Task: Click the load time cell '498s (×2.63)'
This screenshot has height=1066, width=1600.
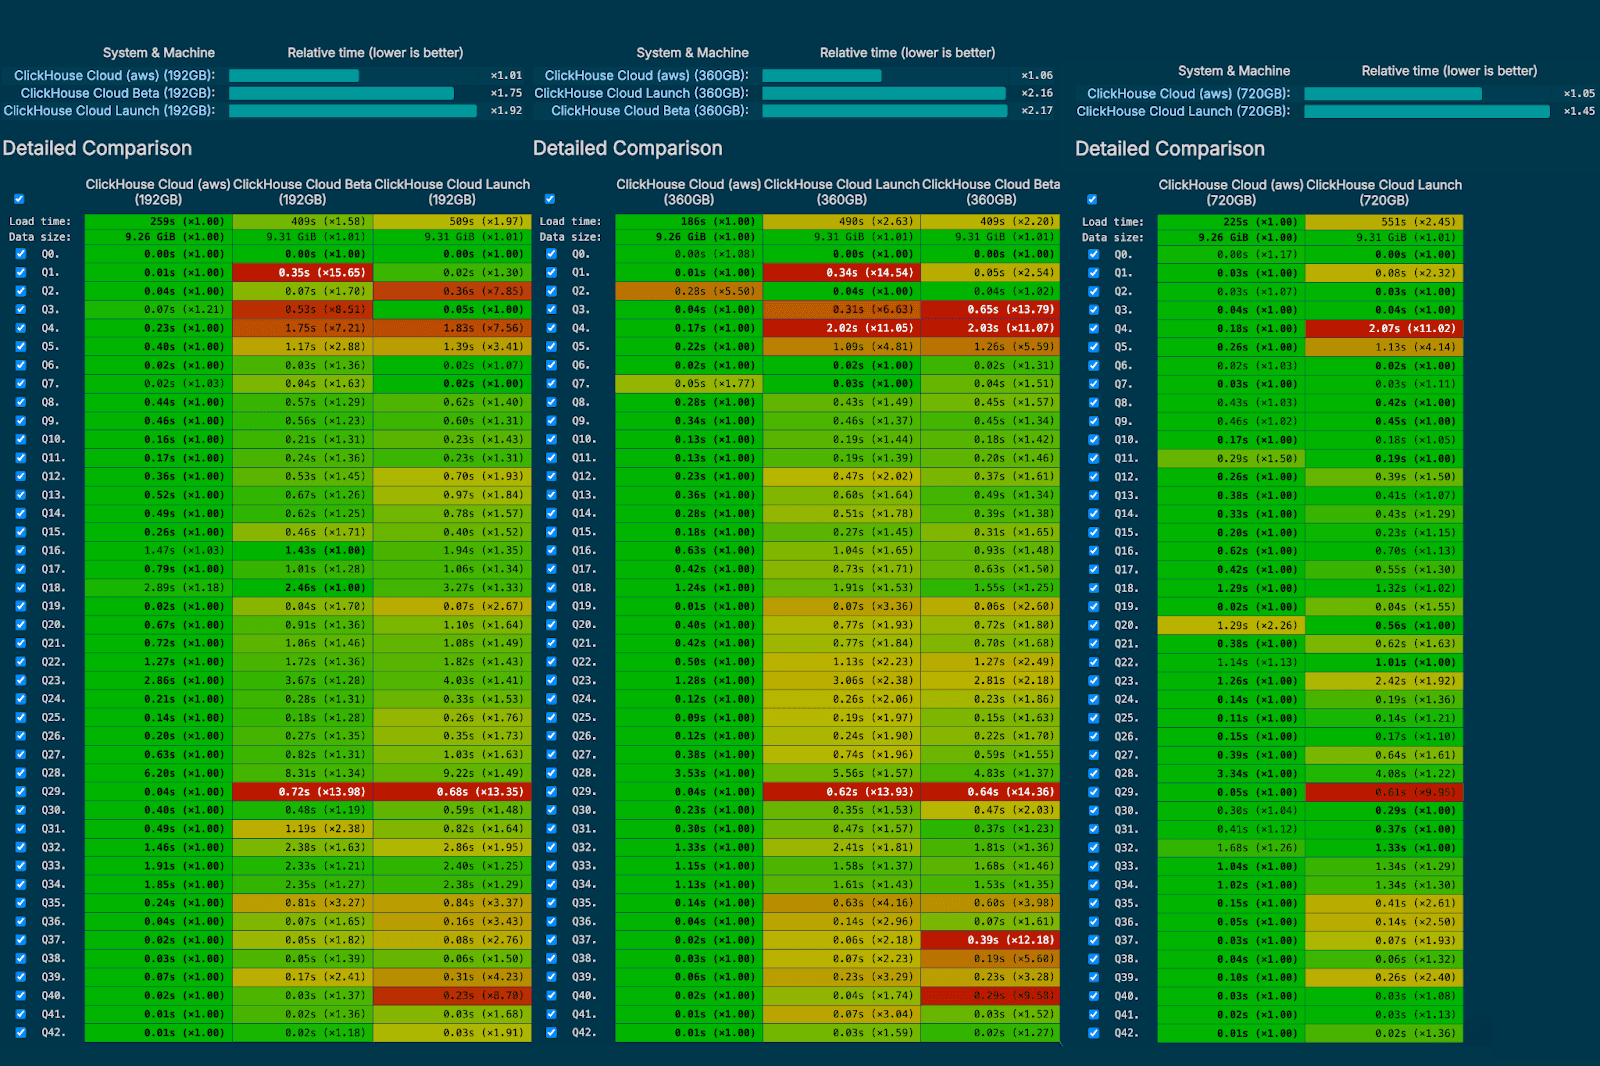Action: pyautogui.click(x=841, y=221)
